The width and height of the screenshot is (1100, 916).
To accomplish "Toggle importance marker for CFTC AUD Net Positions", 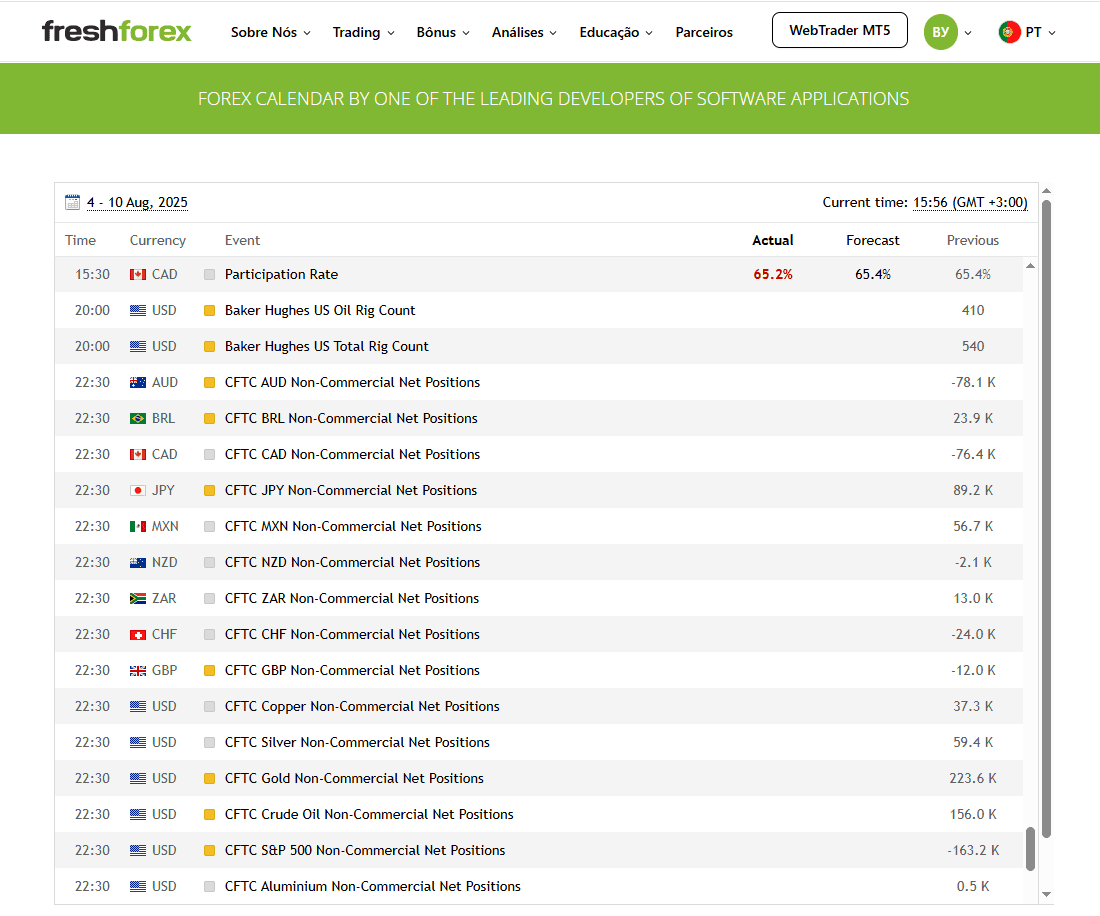I will [x=209, y=382].
